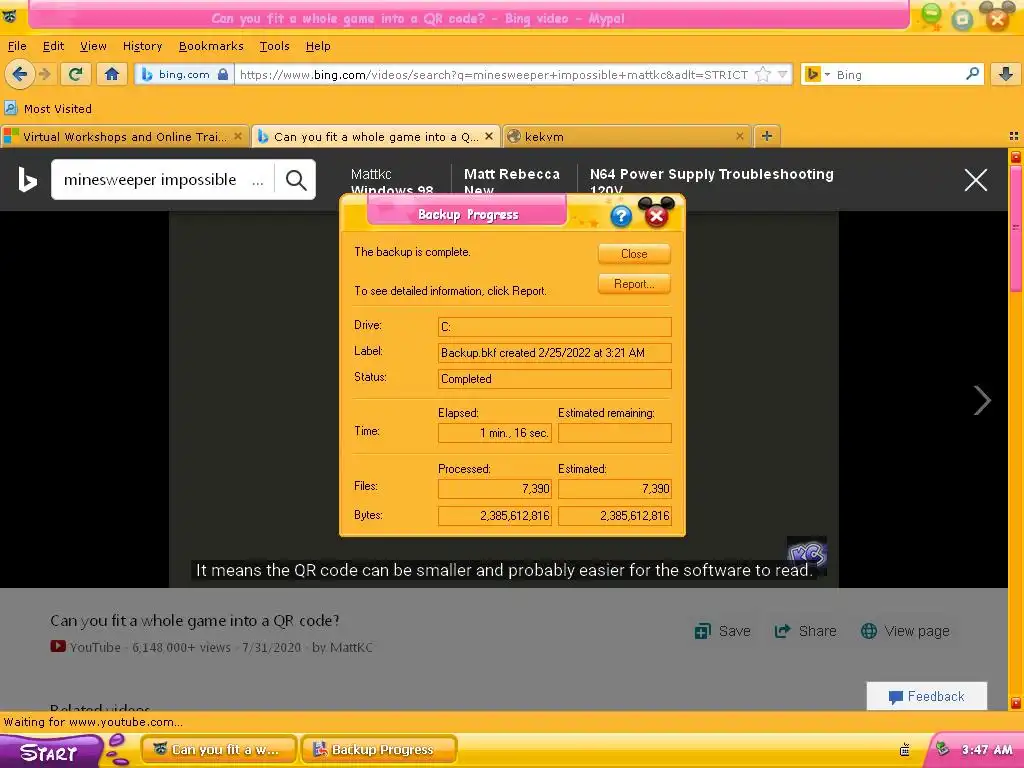This screenshot has width=1024, height=768.
Task: Reload the page with the green refresh icon
Action: (x=75, y=74)
